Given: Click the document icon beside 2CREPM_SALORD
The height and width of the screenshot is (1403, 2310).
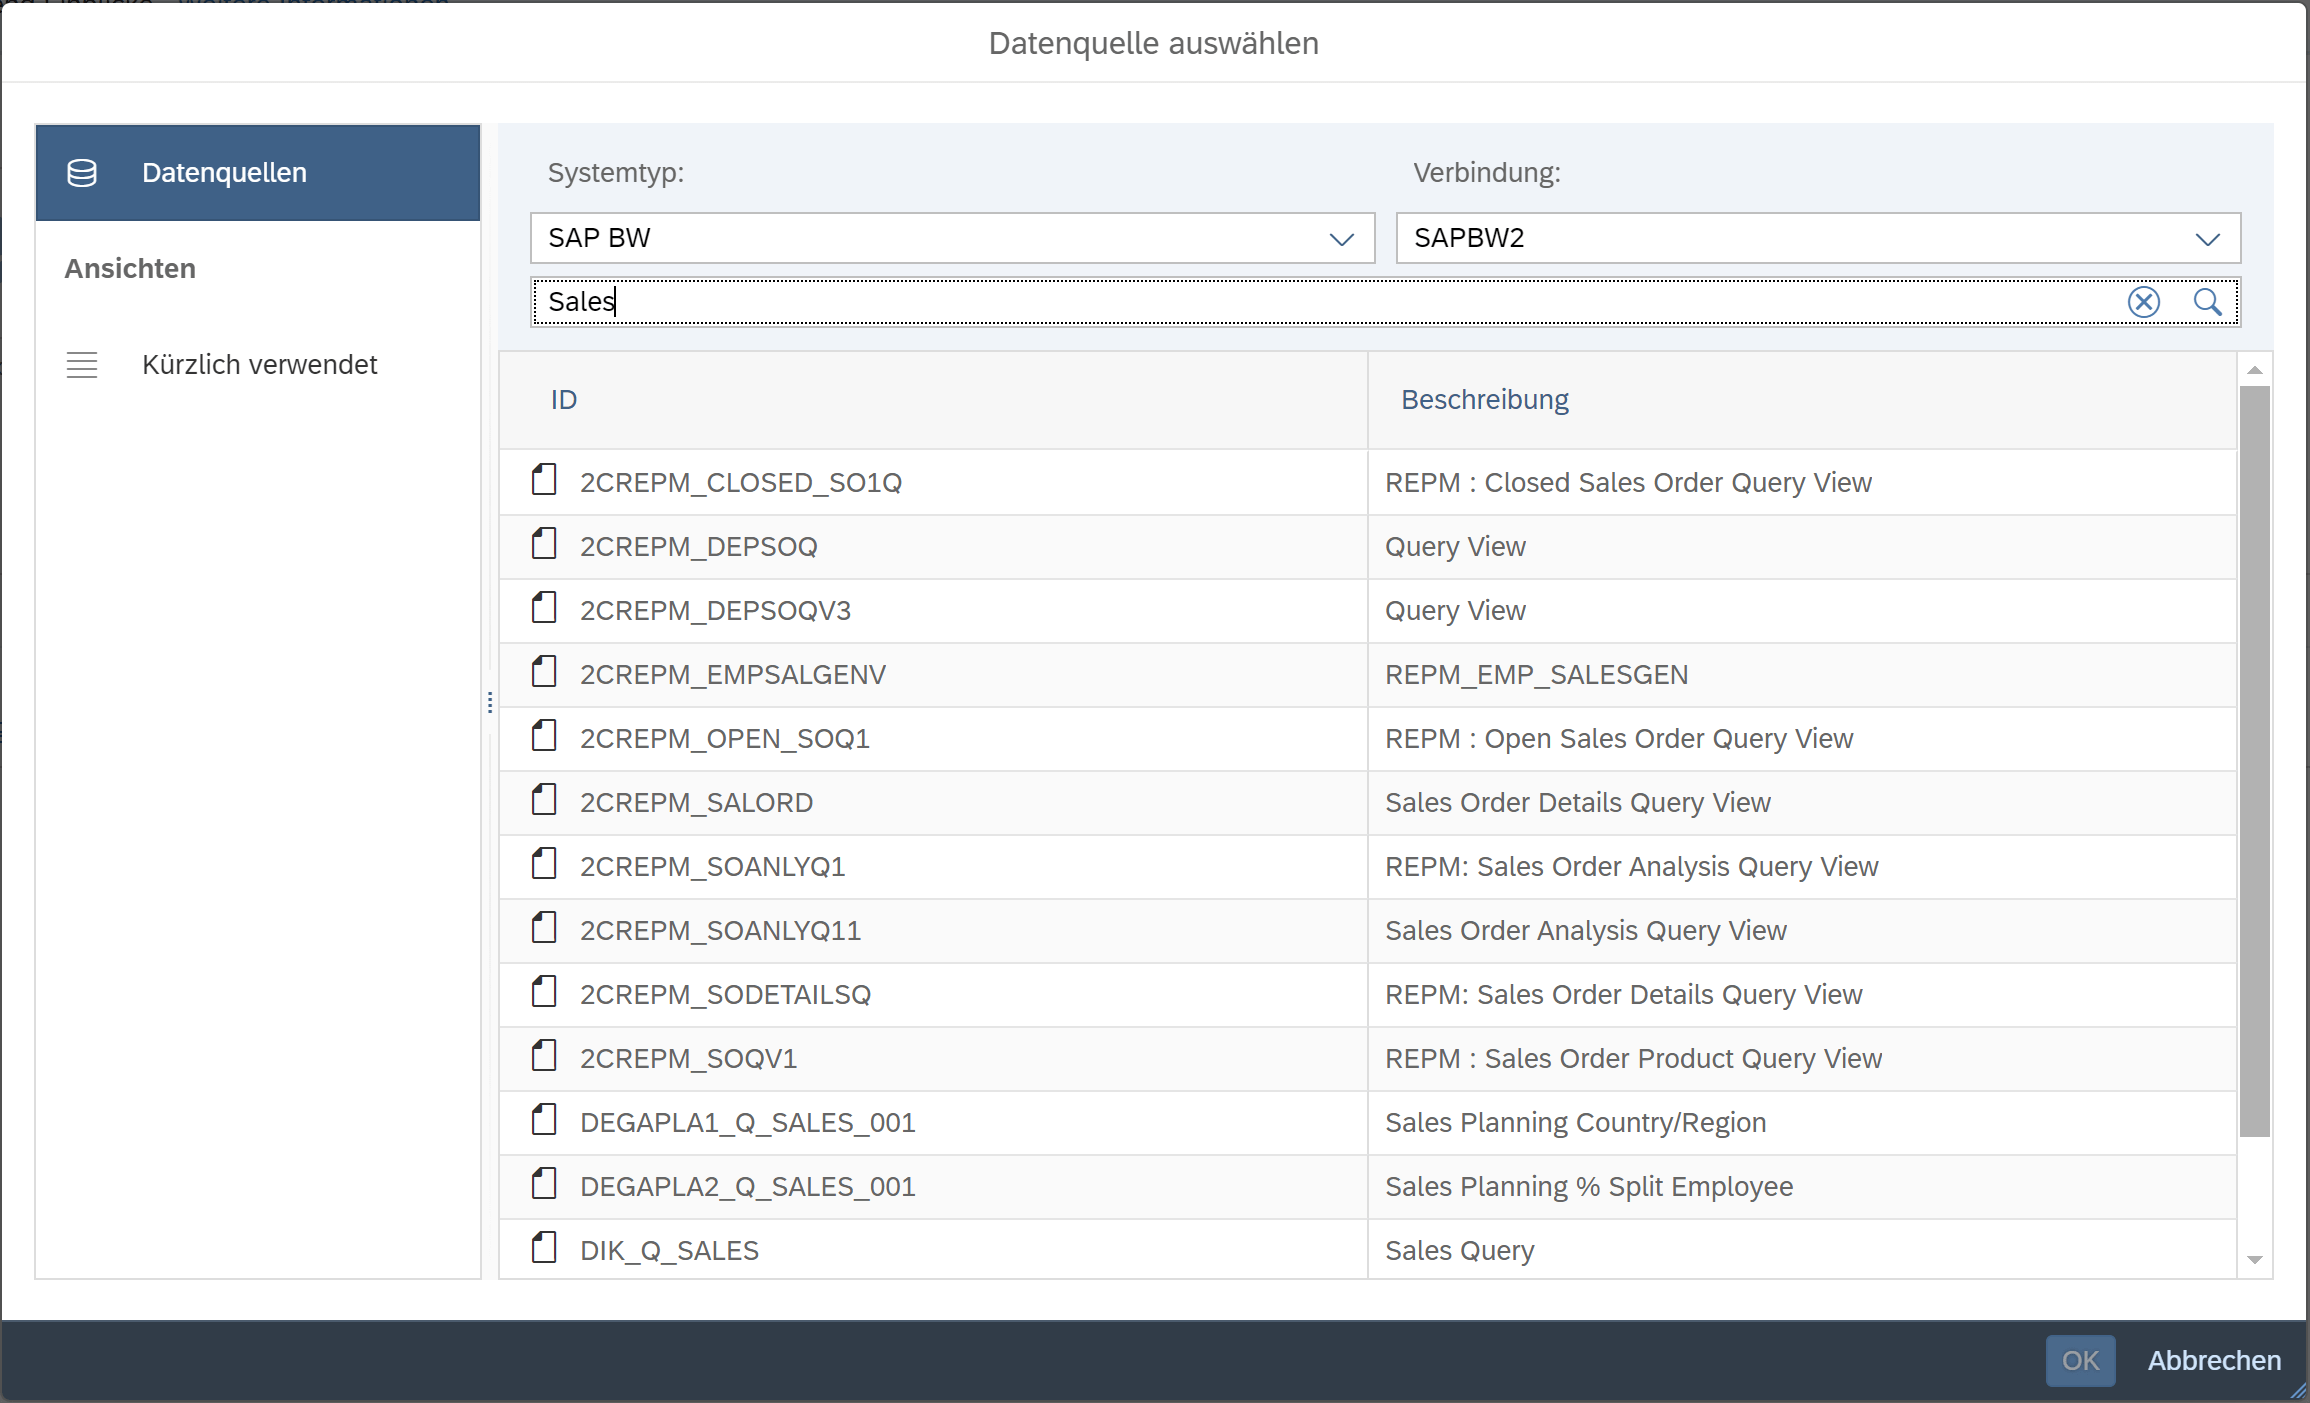Looking at the screenshot, I should 544,800.
